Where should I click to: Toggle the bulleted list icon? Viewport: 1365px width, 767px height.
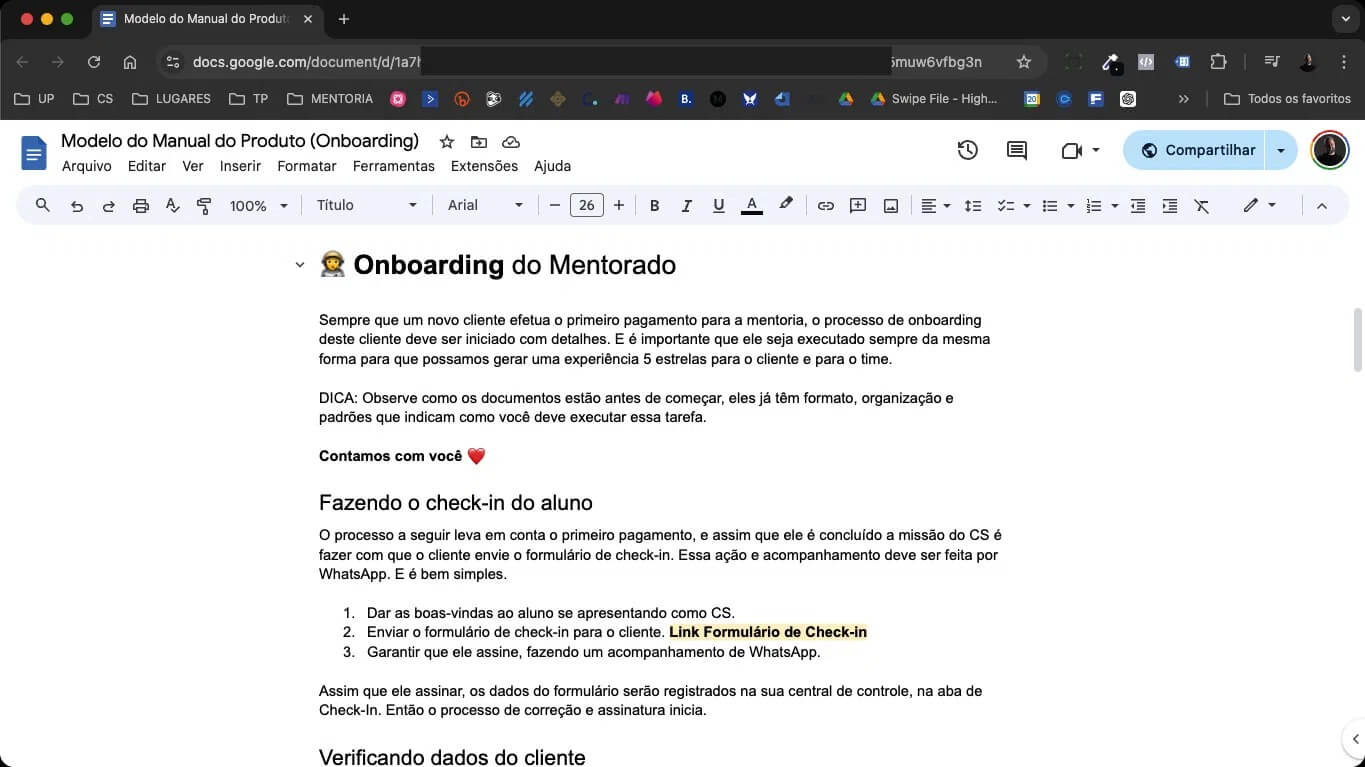click(1050, 205)
